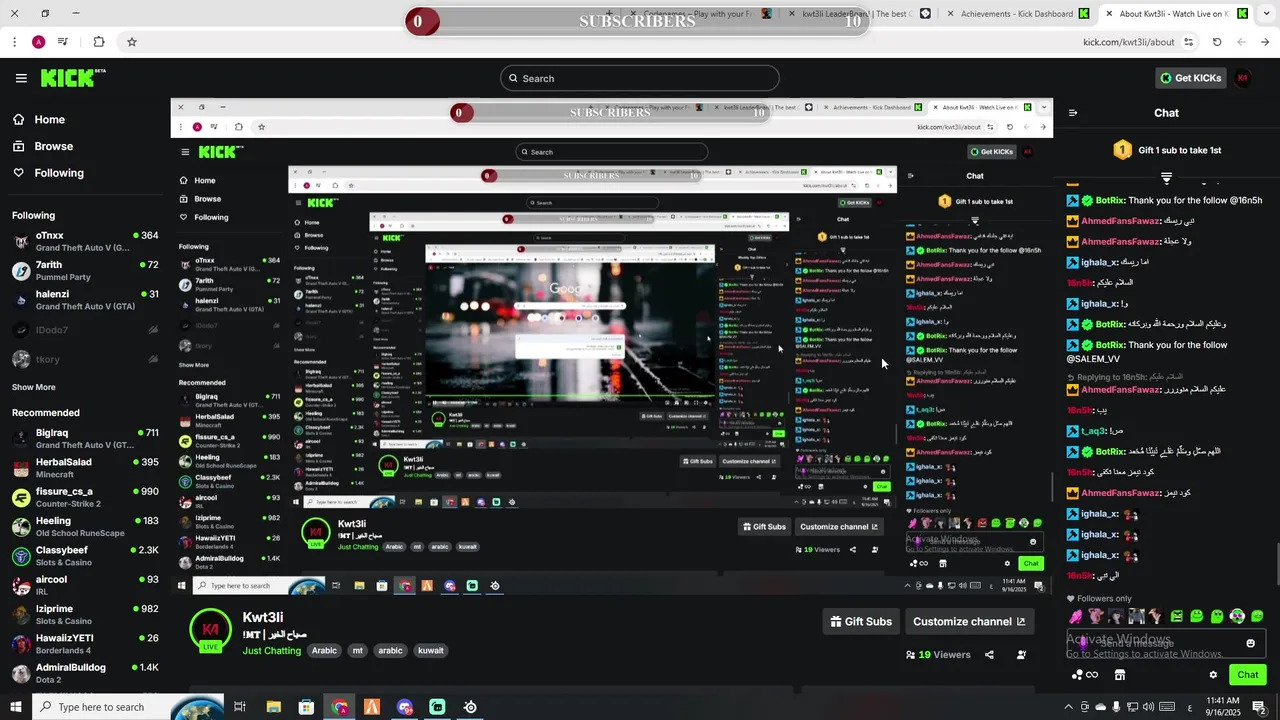This screenshot has height=720, width=1280.
Task: Click the follow user icon next to share
Action: click(1021, 655)
